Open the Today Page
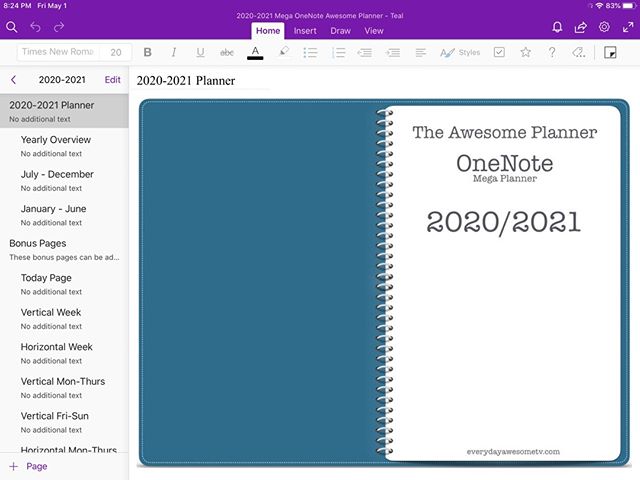Viewport: 640px width, 480px height. point(64,284)
